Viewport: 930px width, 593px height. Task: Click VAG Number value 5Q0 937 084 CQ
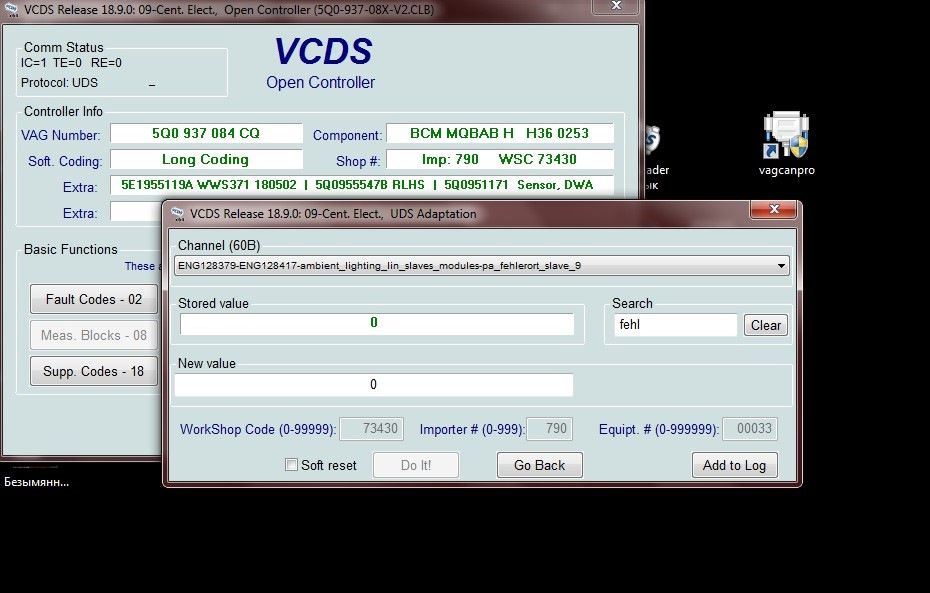coord(206,133)
